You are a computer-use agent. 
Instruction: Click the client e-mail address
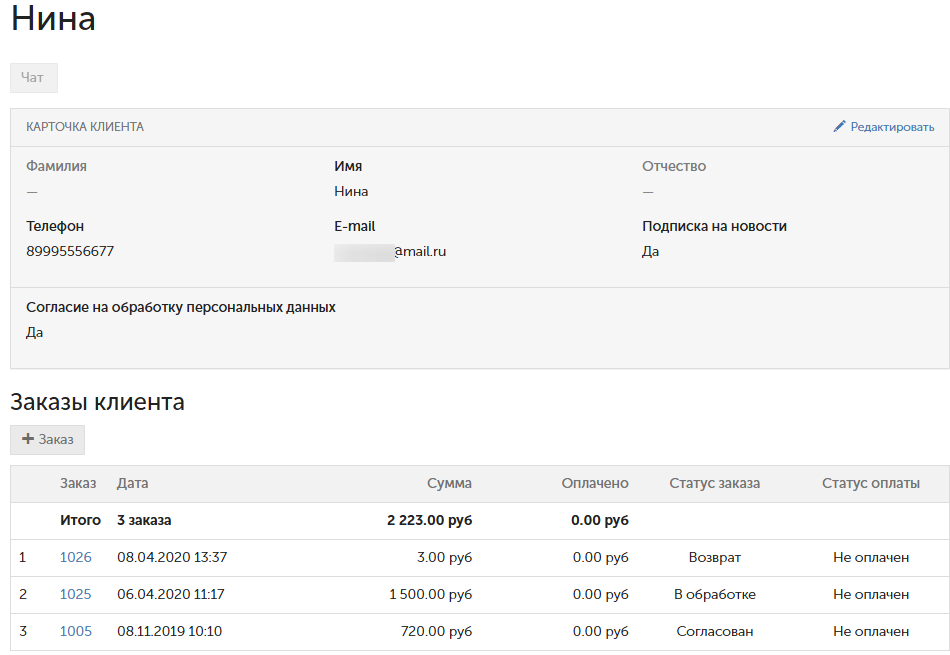[390, 251]
